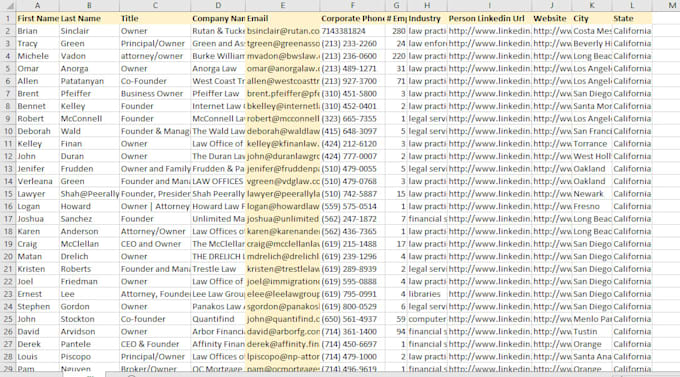Image resolution: width=680 pixels, height=377 pixels.
Task: Select the 'Frudden' last name cell
Action: coord(89,169)
